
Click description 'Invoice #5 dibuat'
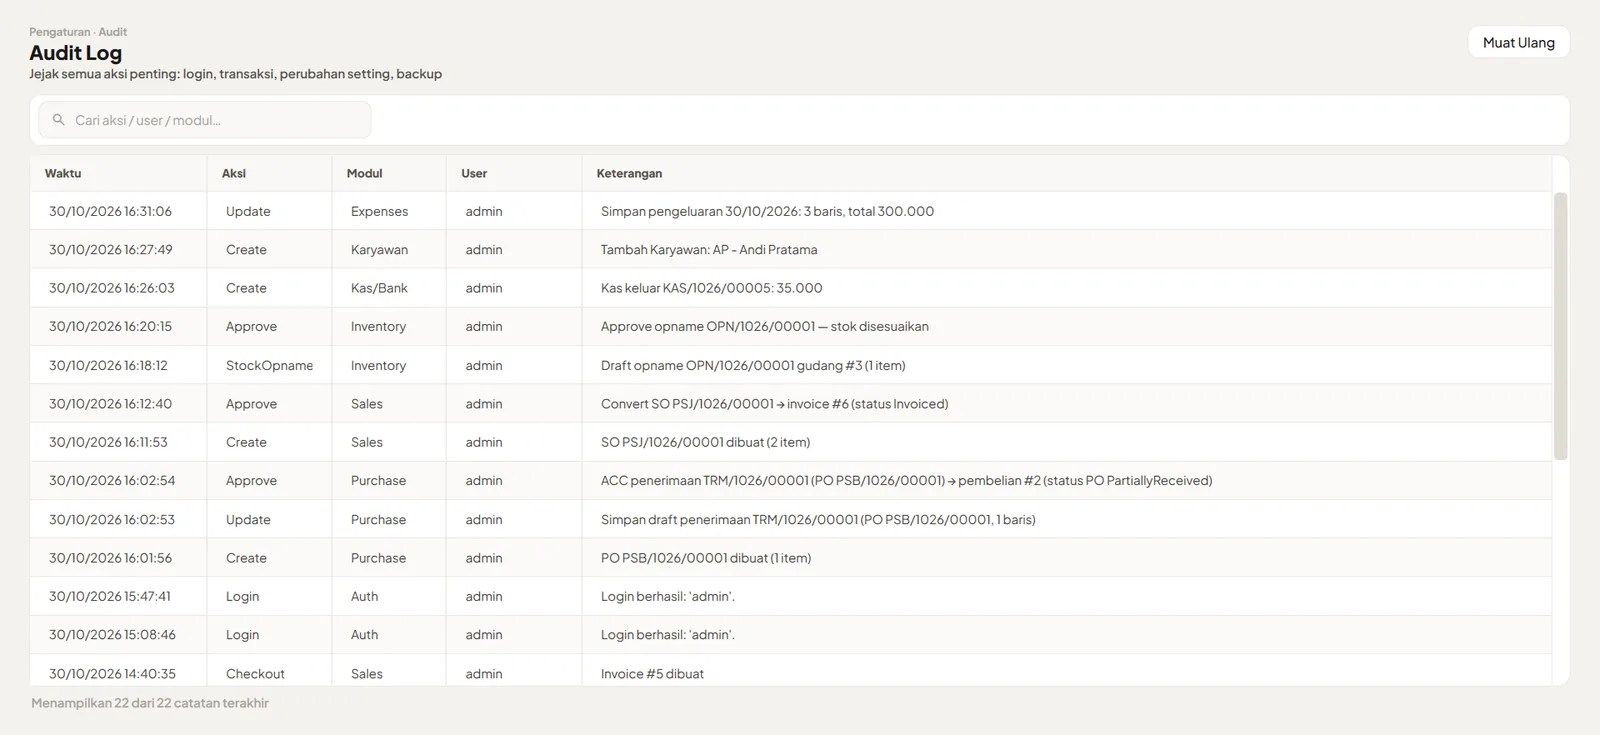click(x=652, y=673)
